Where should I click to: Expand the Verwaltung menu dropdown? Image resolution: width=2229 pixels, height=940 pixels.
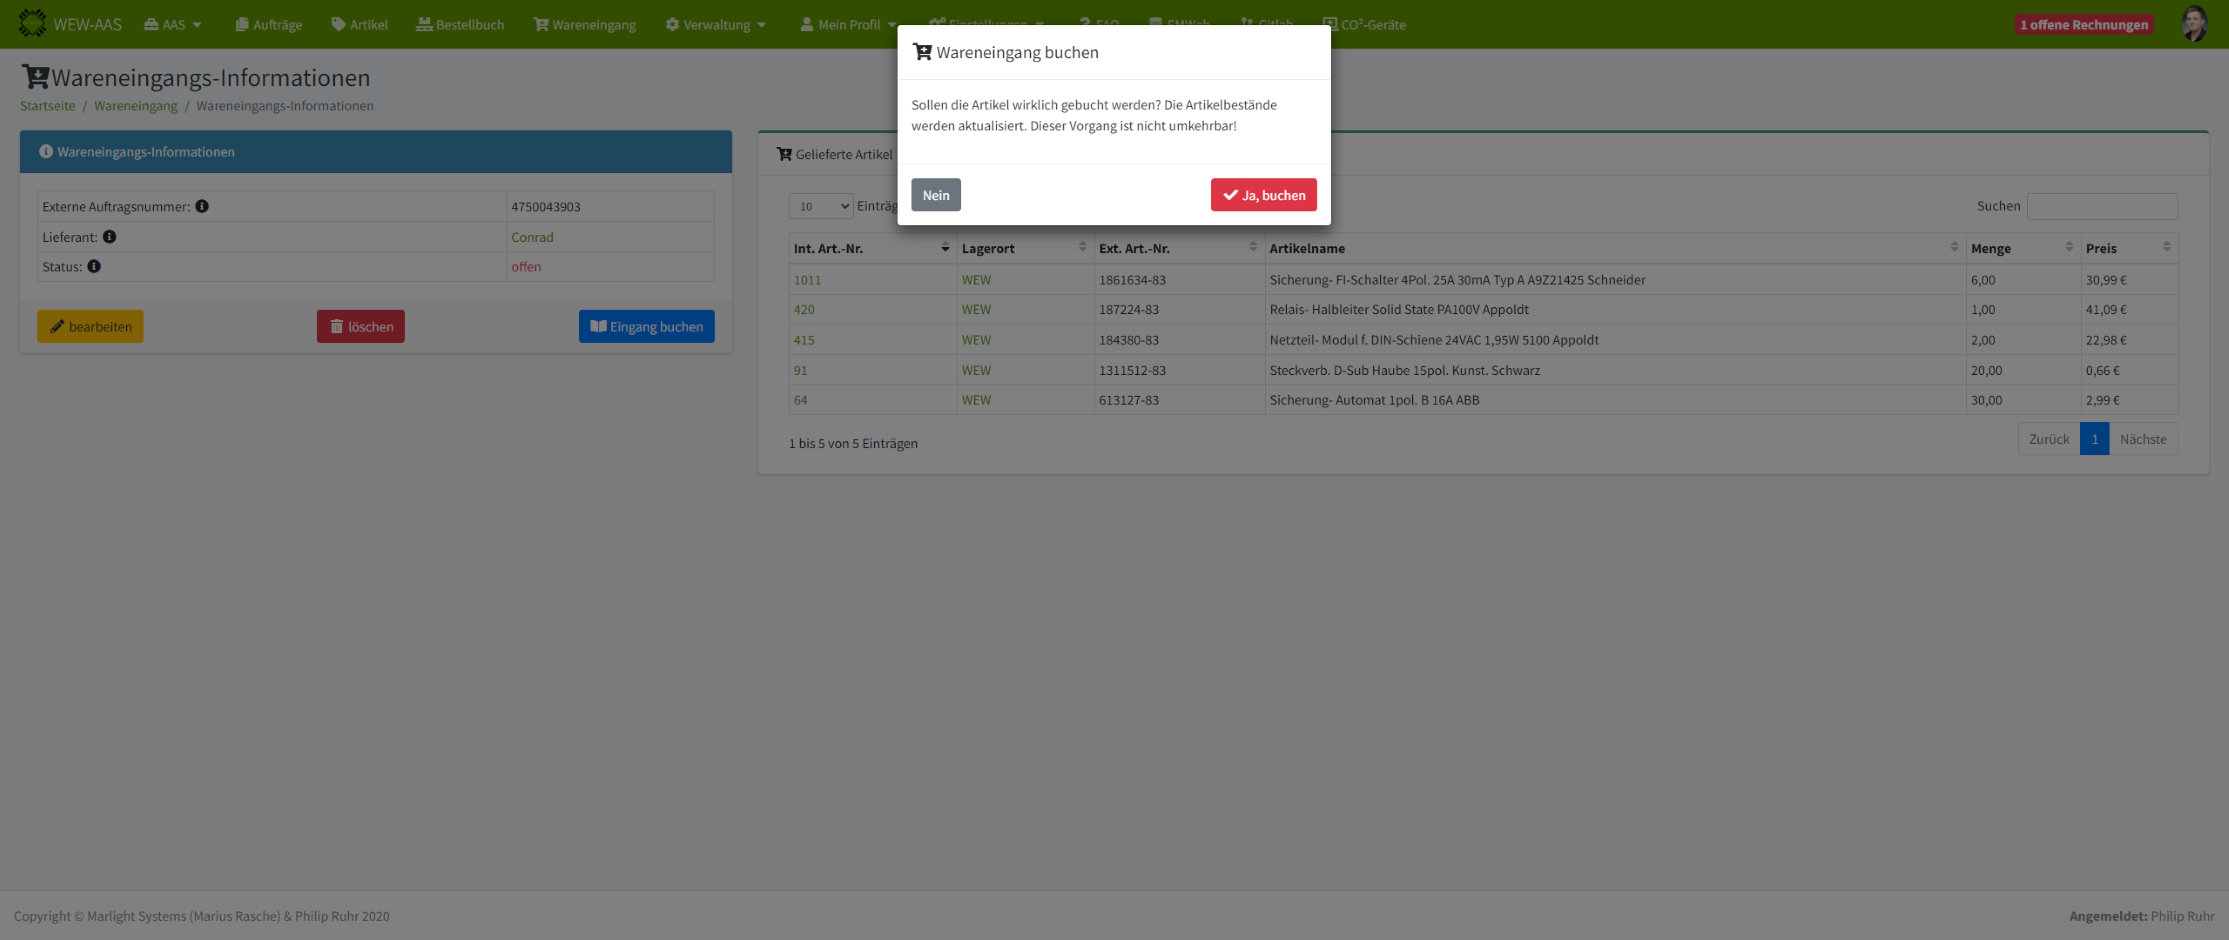[716, 25]
